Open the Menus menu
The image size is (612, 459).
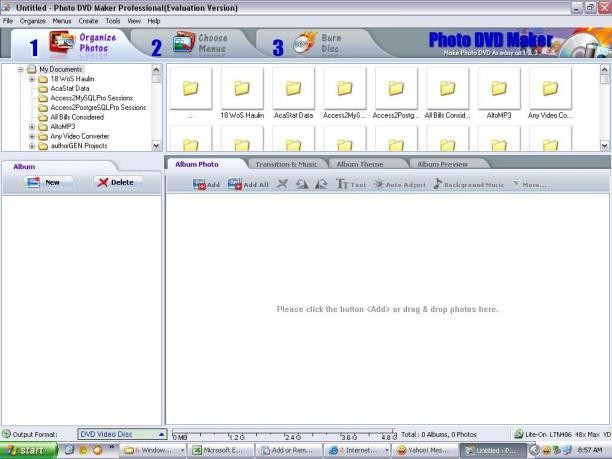click(x=62, y=21)
